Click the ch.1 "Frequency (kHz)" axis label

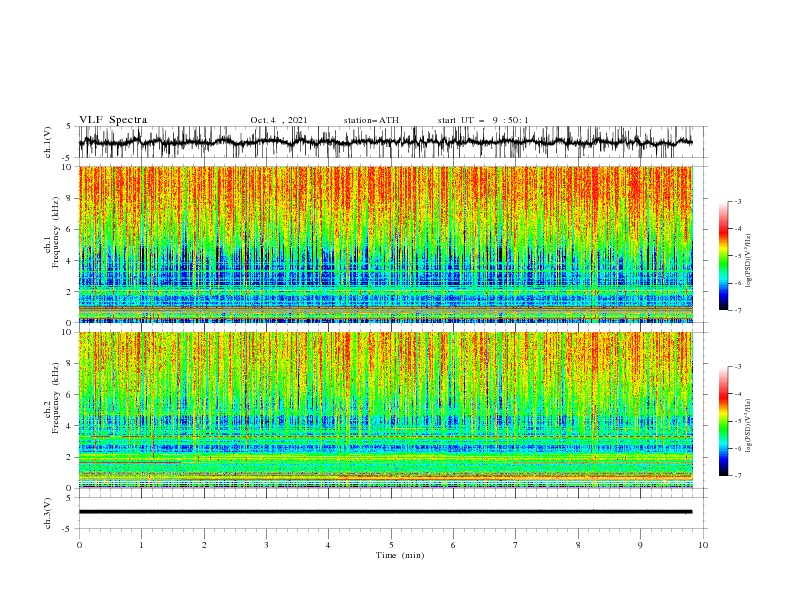click(x=56, y=231)
